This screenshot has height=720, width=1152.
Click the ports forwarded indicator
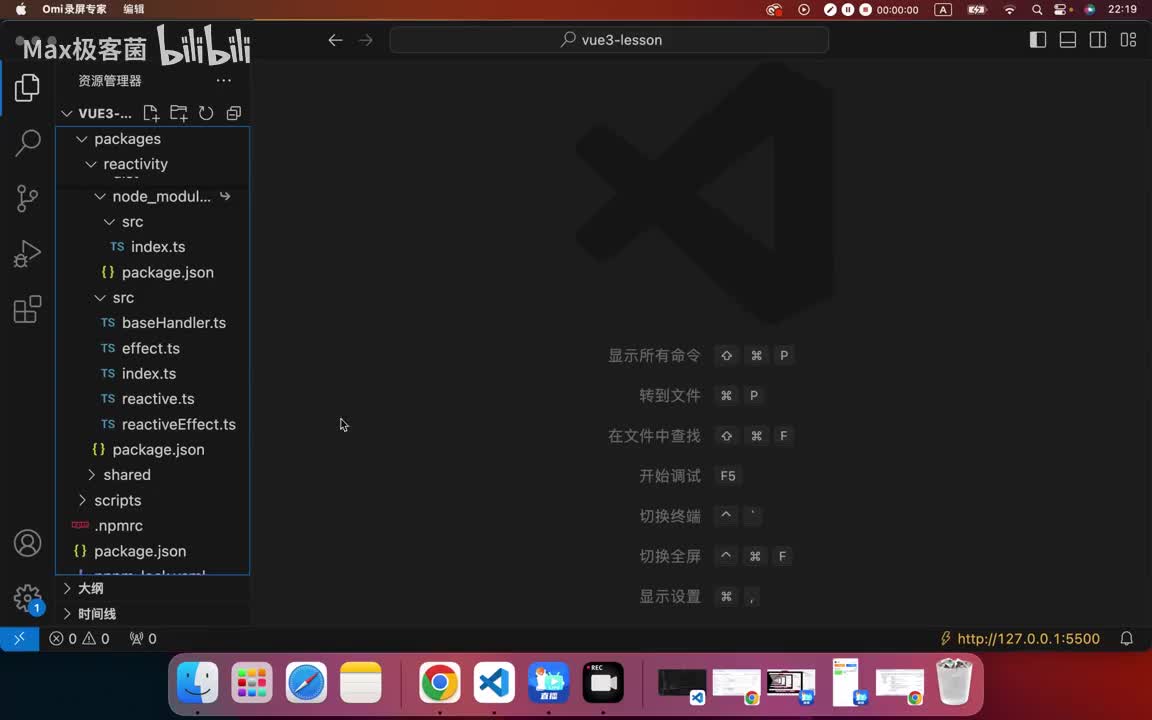point(143,638)
